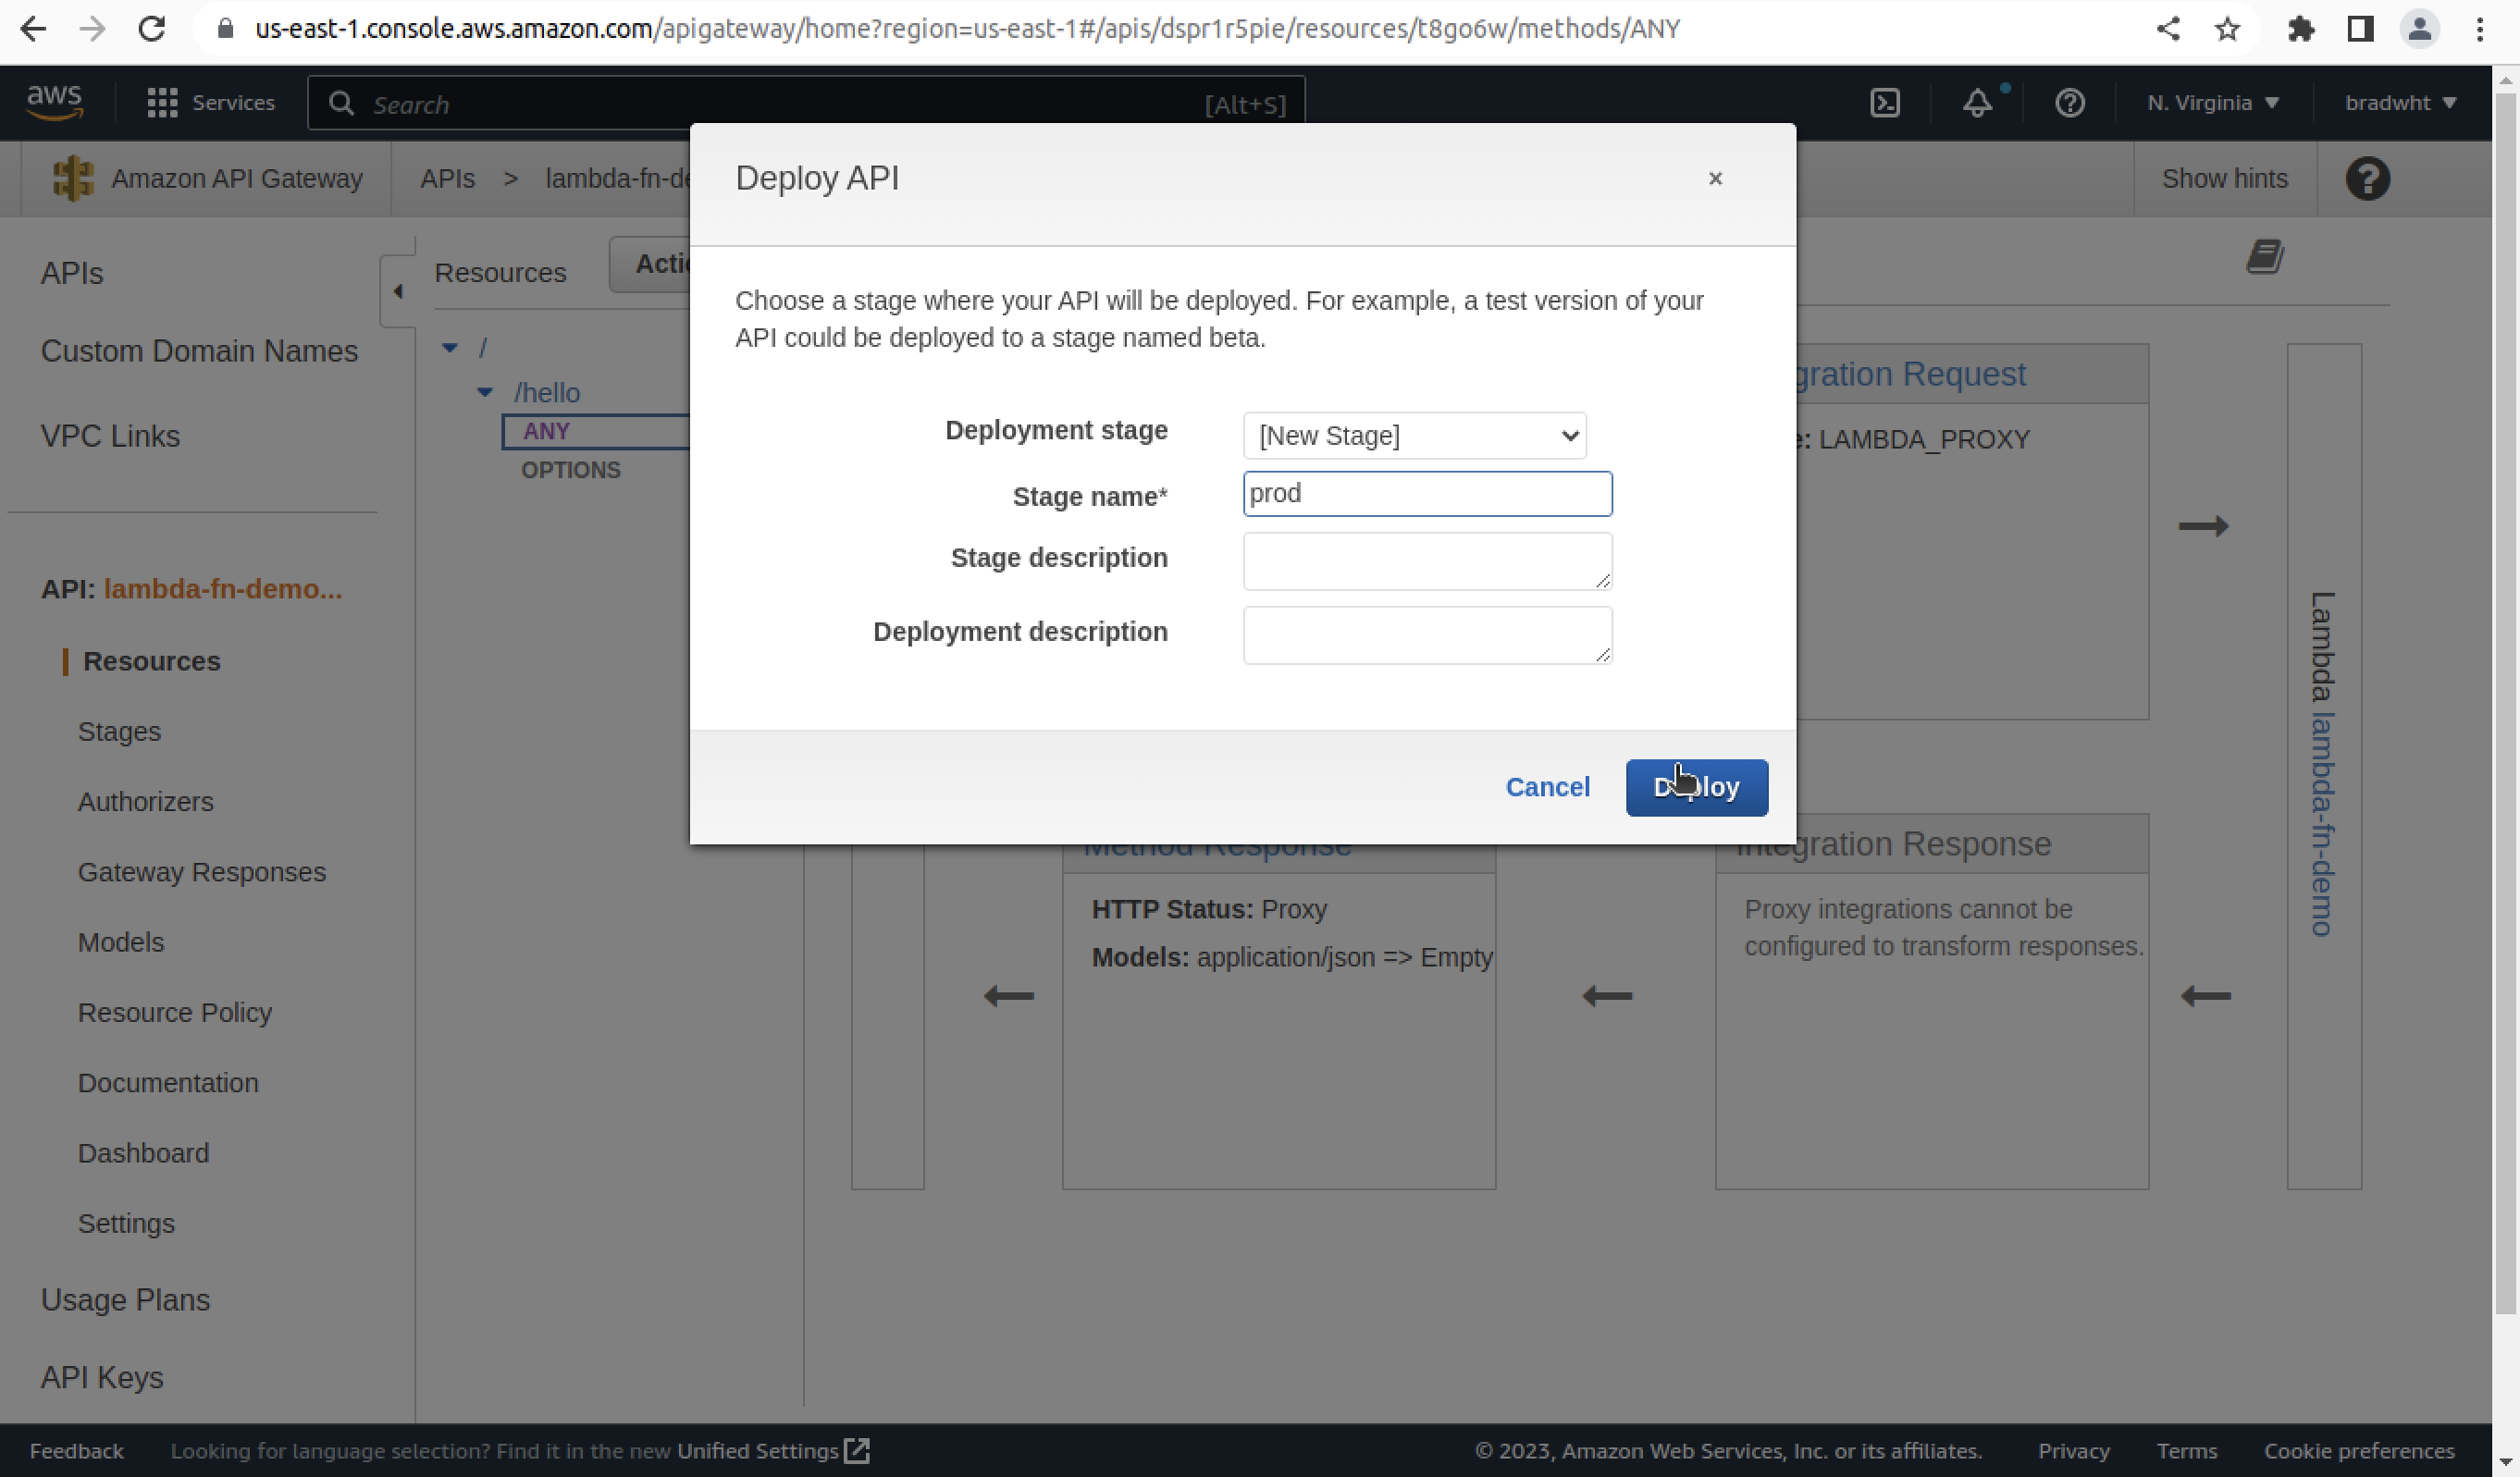Open the AWS support help icon
Image resolution: width=2520 pixels, height=1477 pixels.
(x=2069, y=103)
